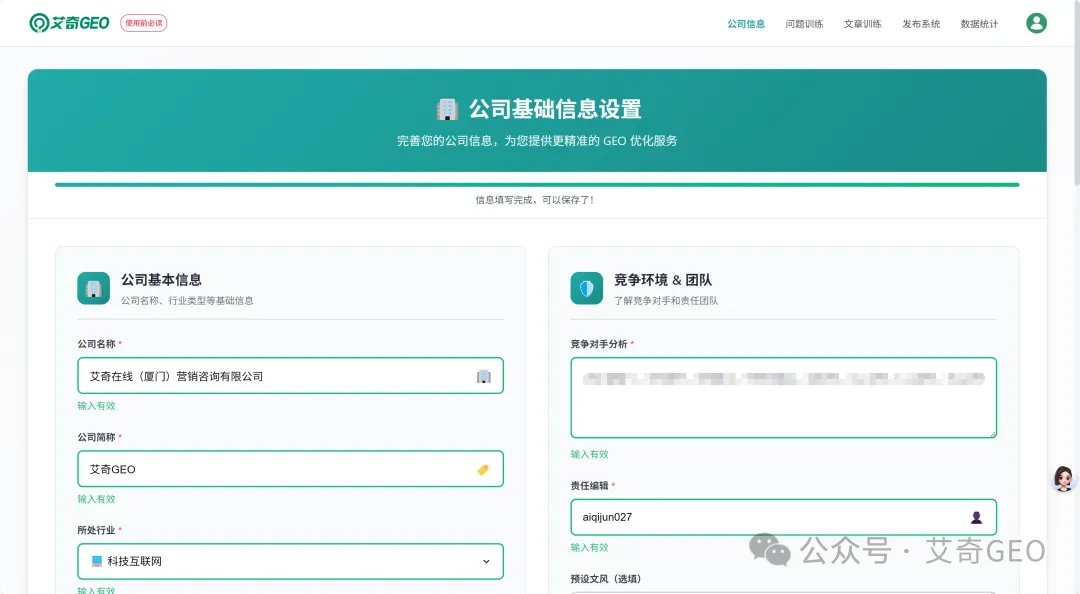Click the chevron arrow in 科技互联网 selector
This screenshot has width=1080, height=594.
[486, 561]
